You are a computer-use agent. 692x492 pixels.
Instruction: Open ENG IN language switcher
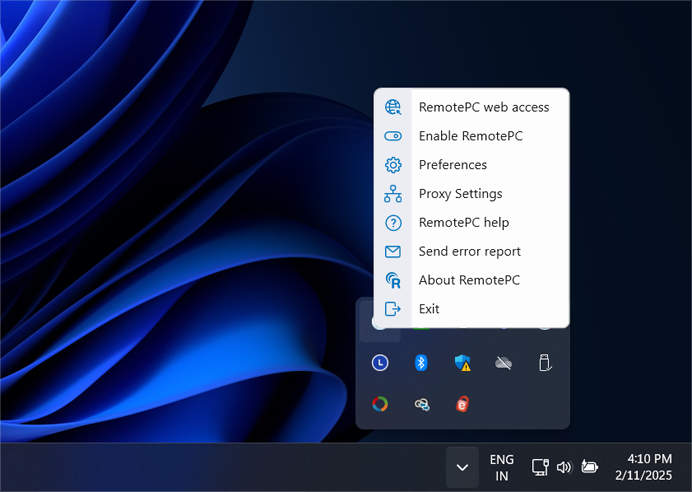point(502,467)
